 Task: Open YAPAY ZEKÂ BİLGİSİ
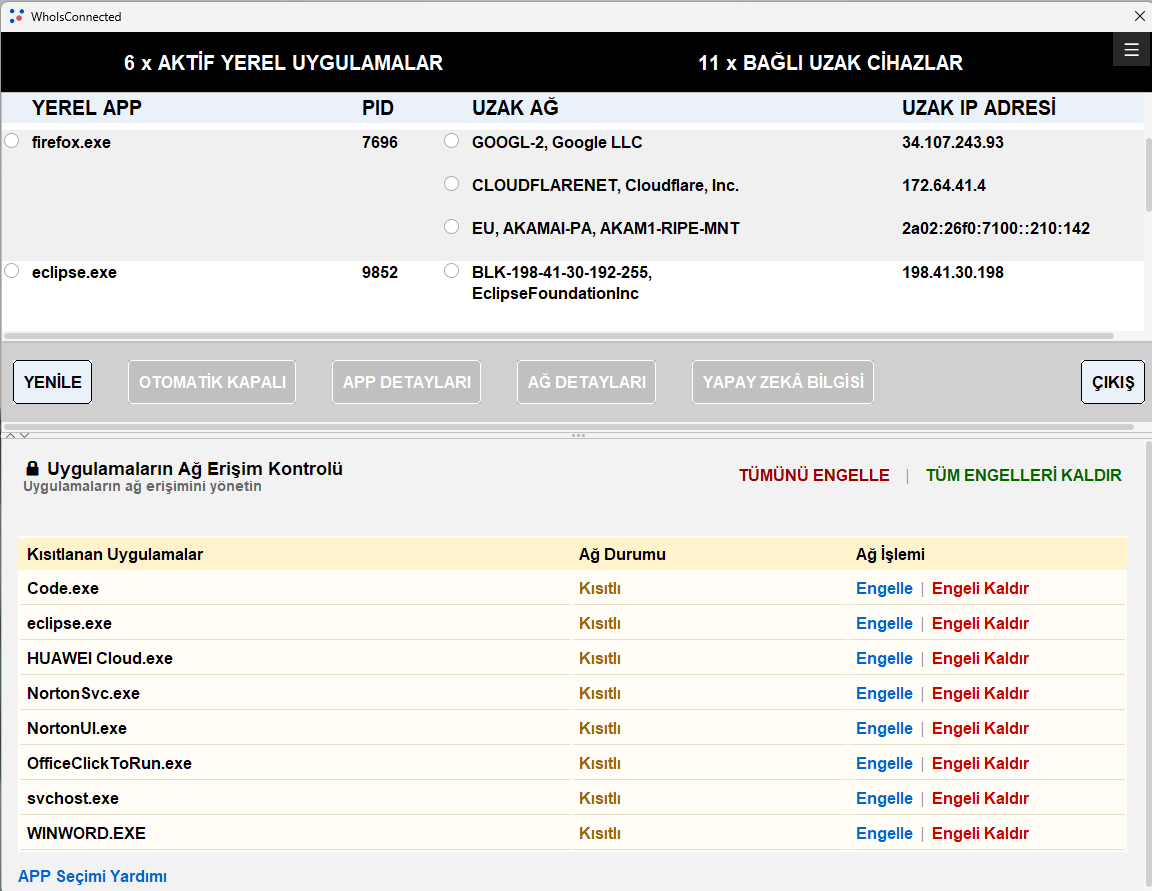[x=782, y=382]
